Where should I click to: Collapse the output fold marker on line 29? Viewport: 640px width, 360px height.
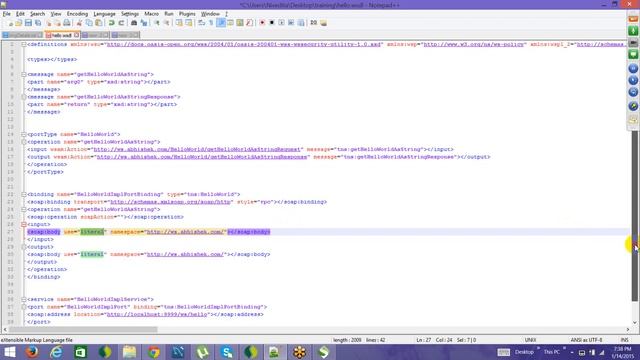tap(24, 247)
